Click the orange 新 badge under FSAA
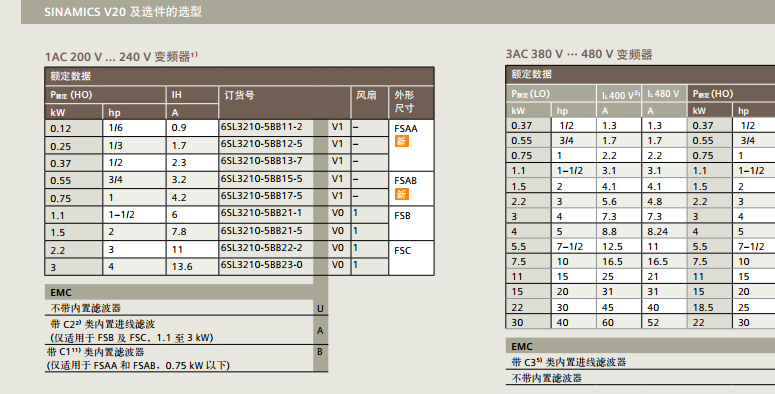 (x=401, y=141)
